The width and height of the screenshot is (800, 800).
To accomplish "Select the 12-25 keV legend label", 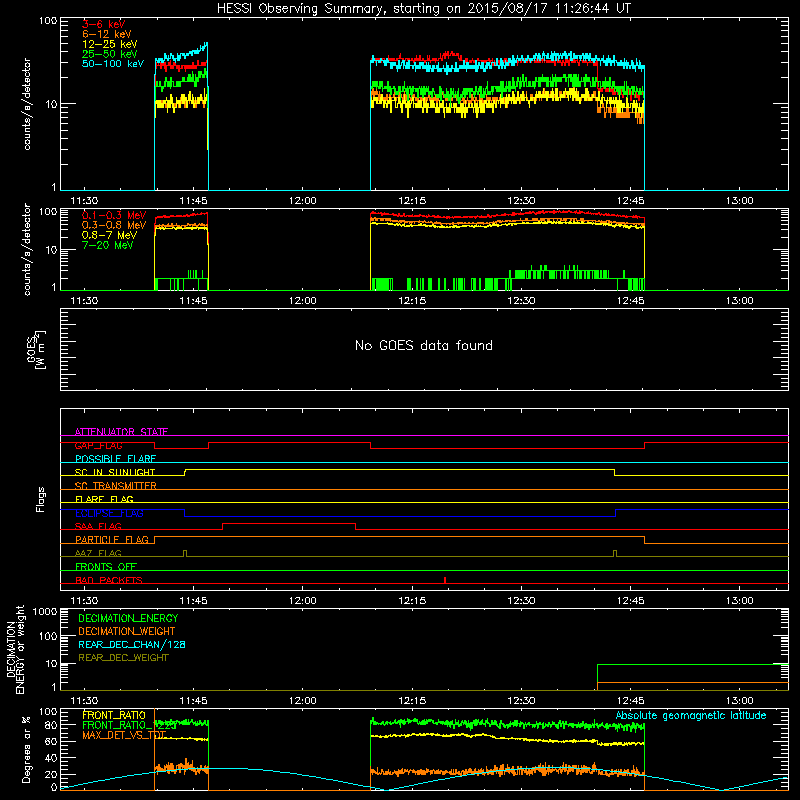I will point(110,44).
